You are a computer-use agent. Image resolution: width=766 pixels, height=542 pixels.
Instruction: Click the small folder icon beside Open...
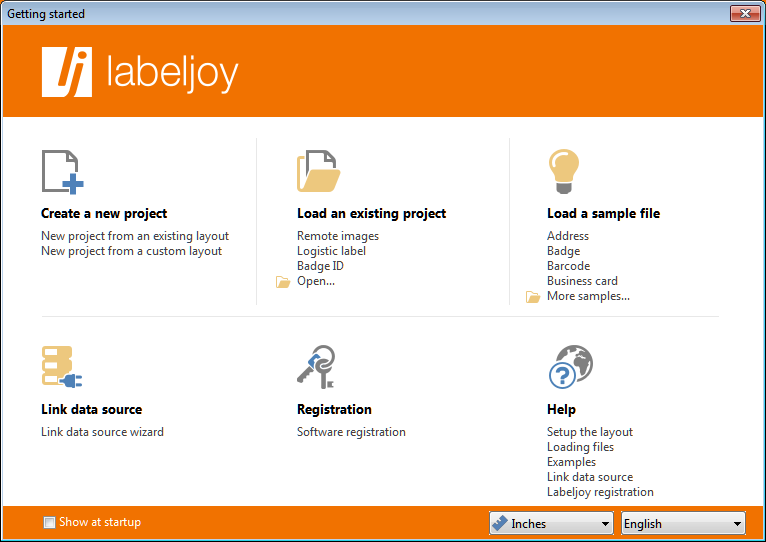point(283,282)
